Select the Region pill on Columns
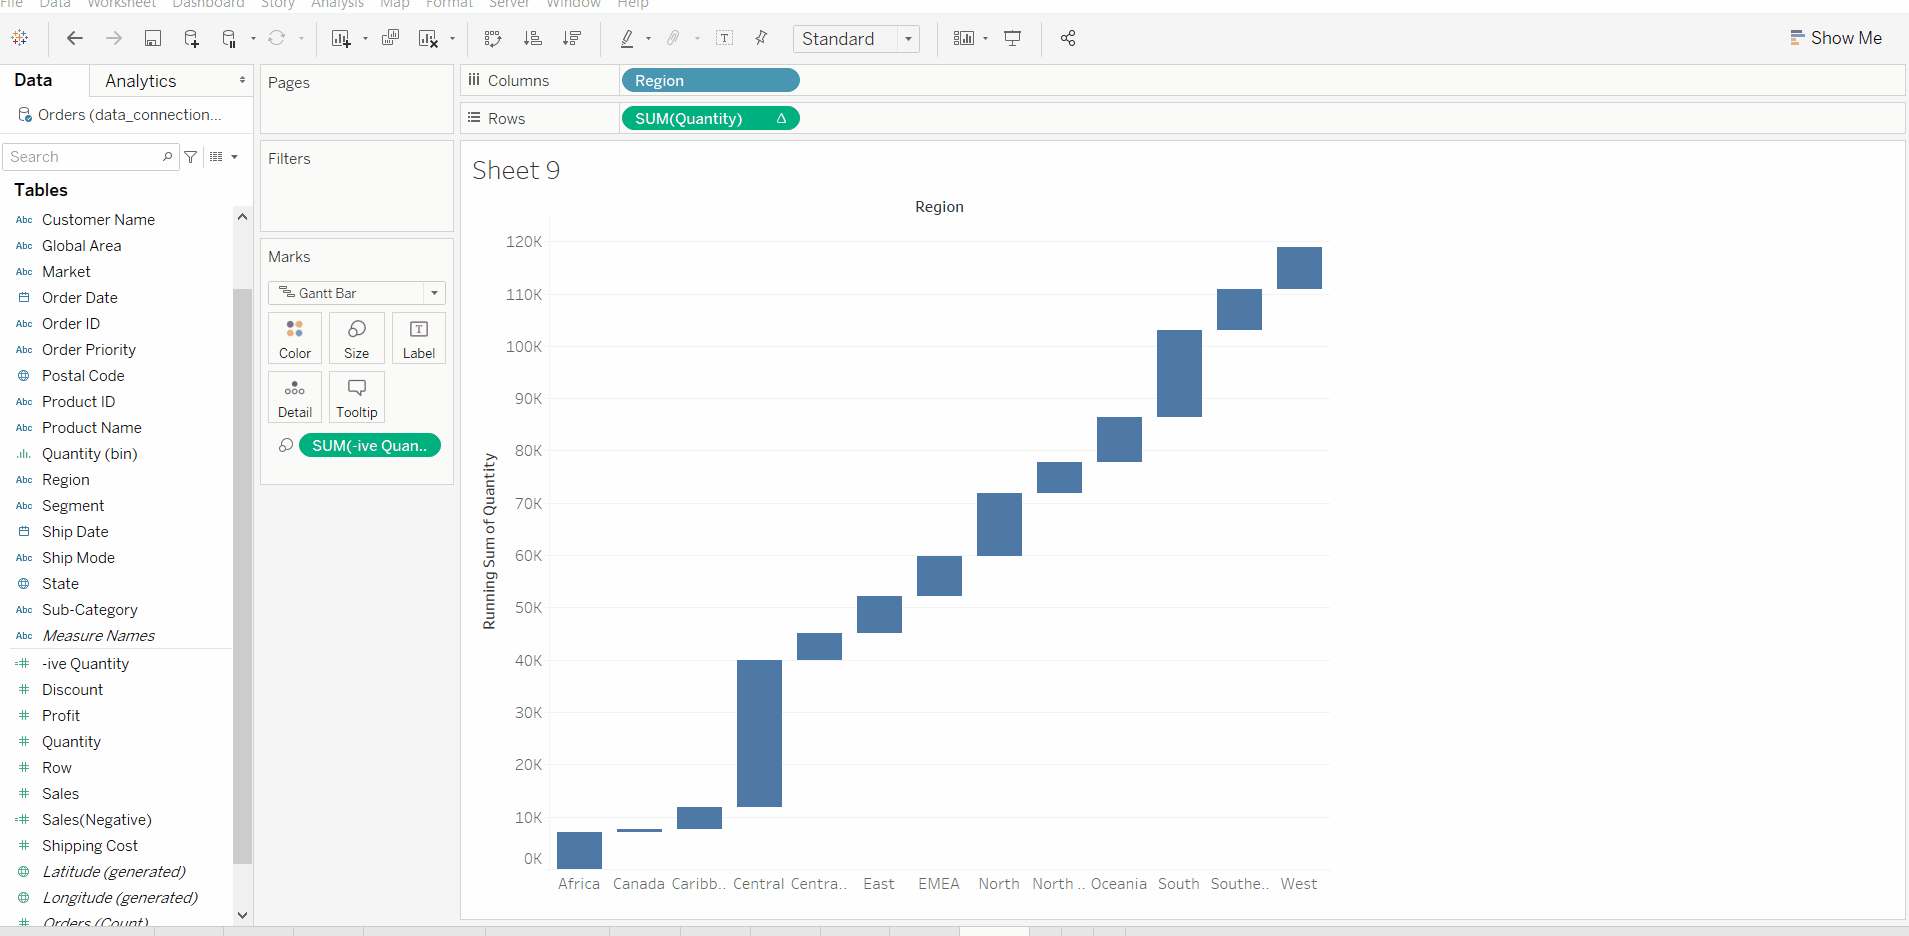This screenshot has width=1909, height=936. 710,79
